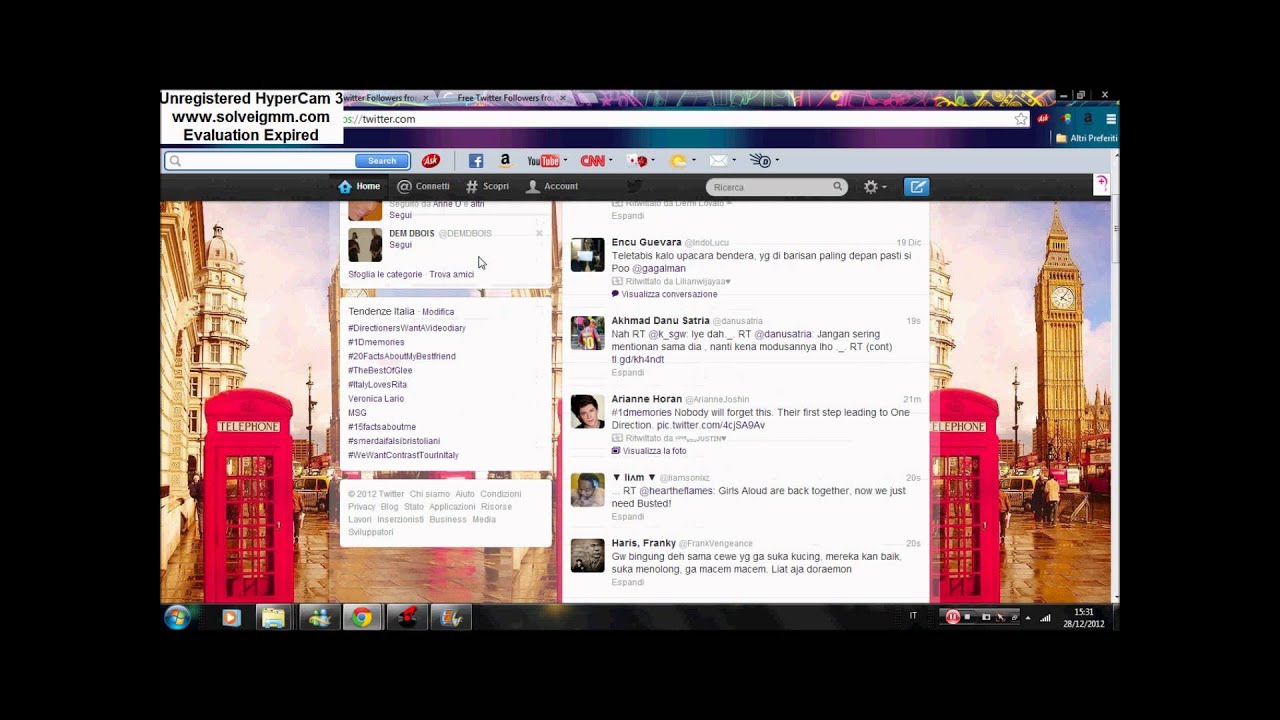Open trend #DirectionersWantAVideodiary
The image size is (1280, 720).
click(x=407, y=328)
